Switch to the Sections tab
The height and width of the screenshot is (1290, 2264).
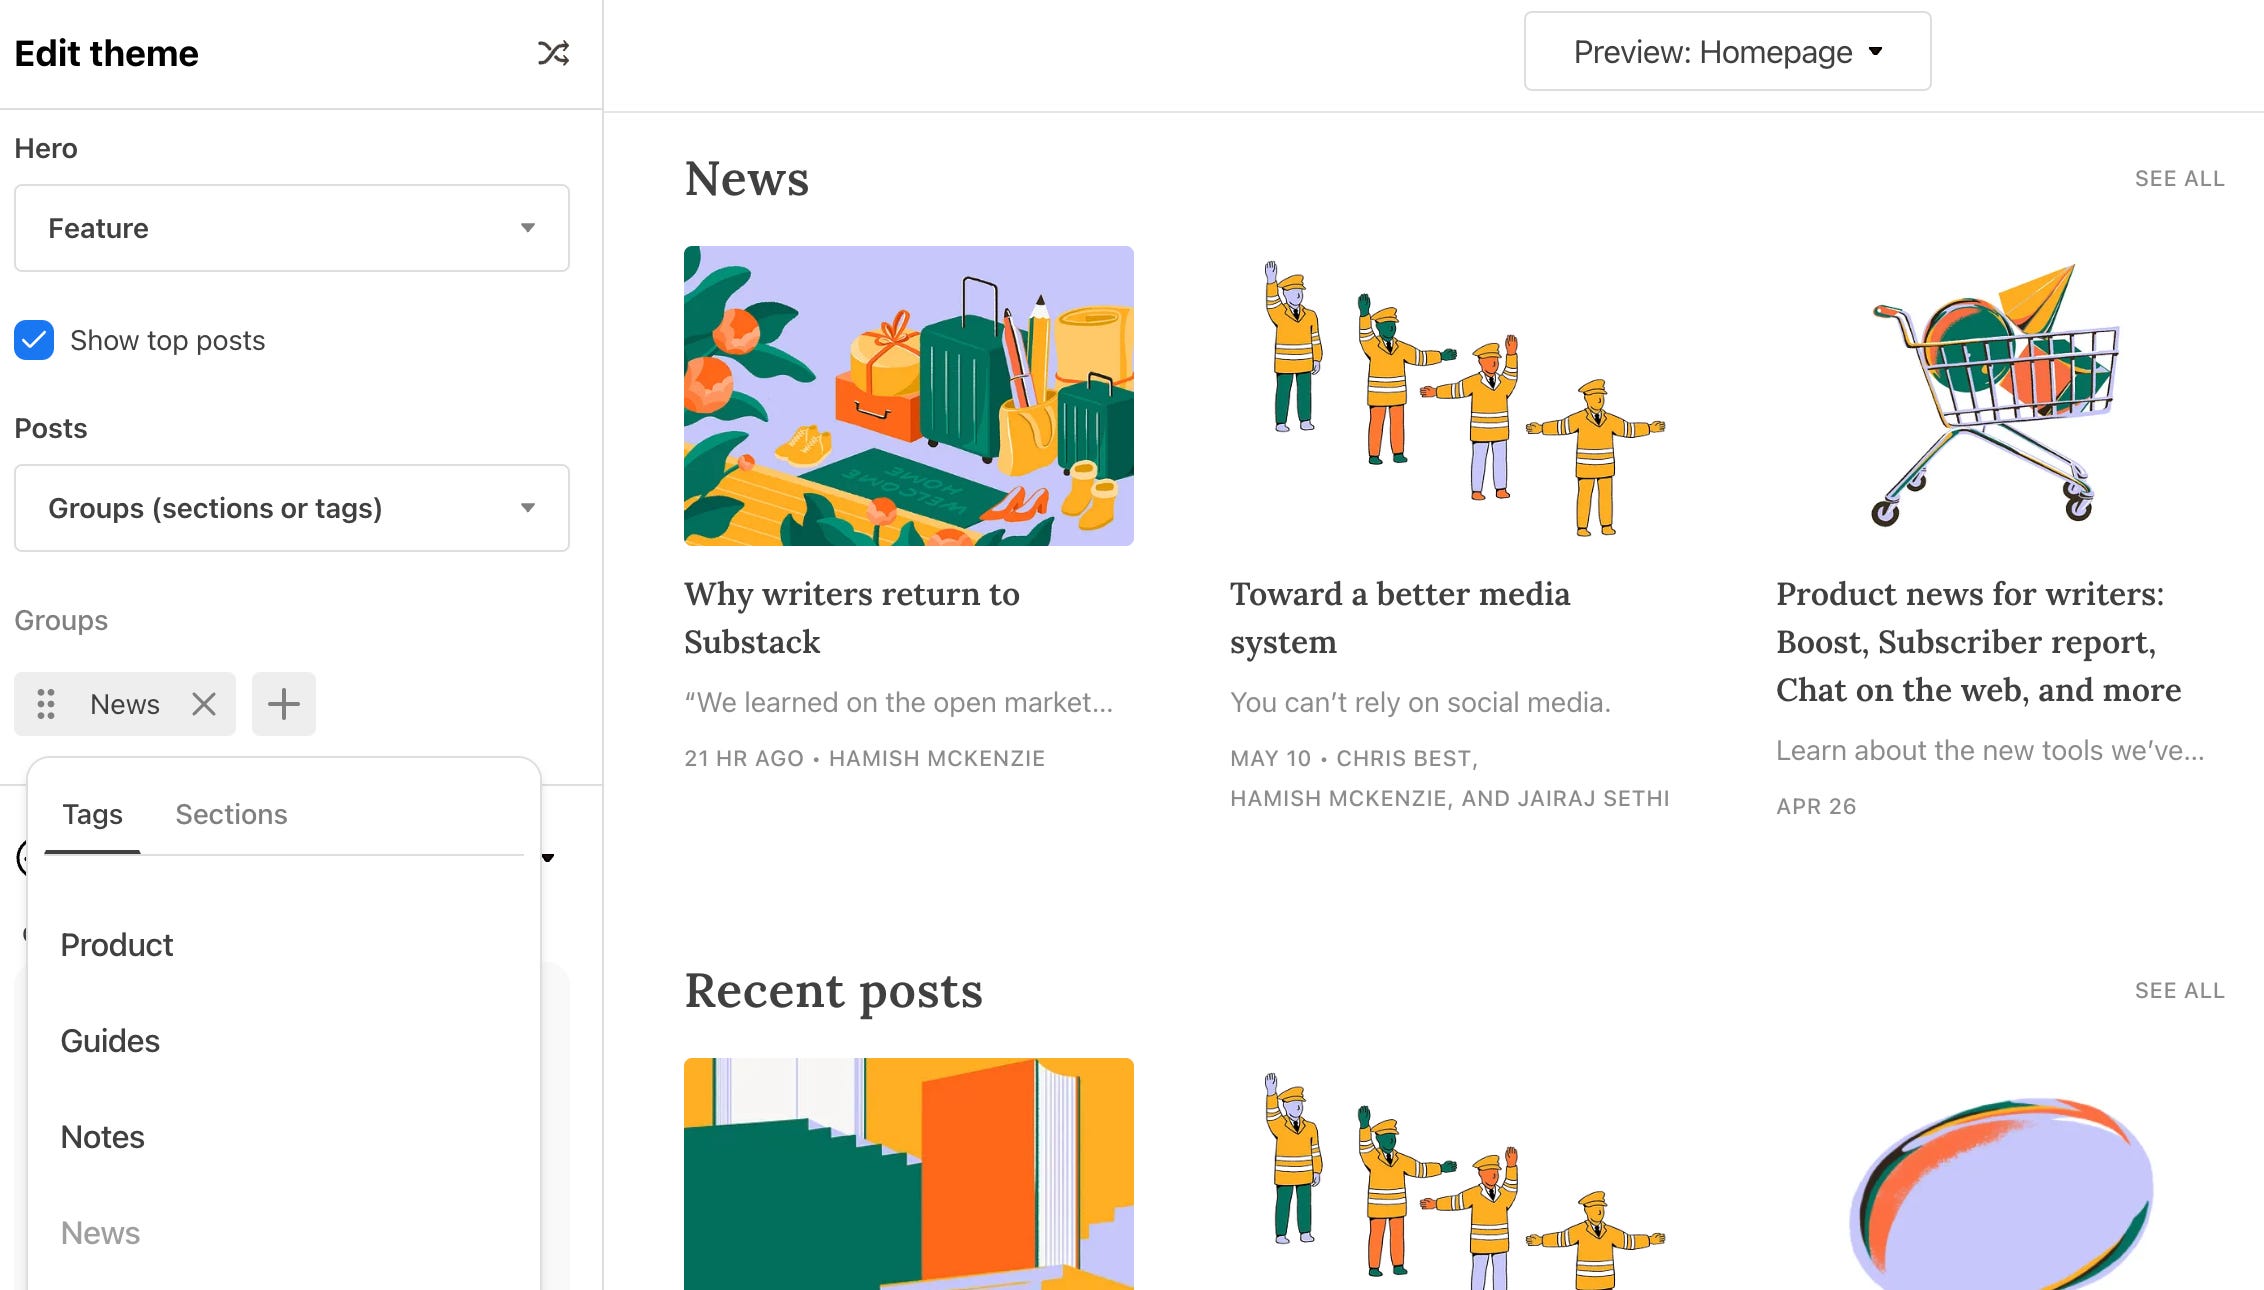pos(231,814)
